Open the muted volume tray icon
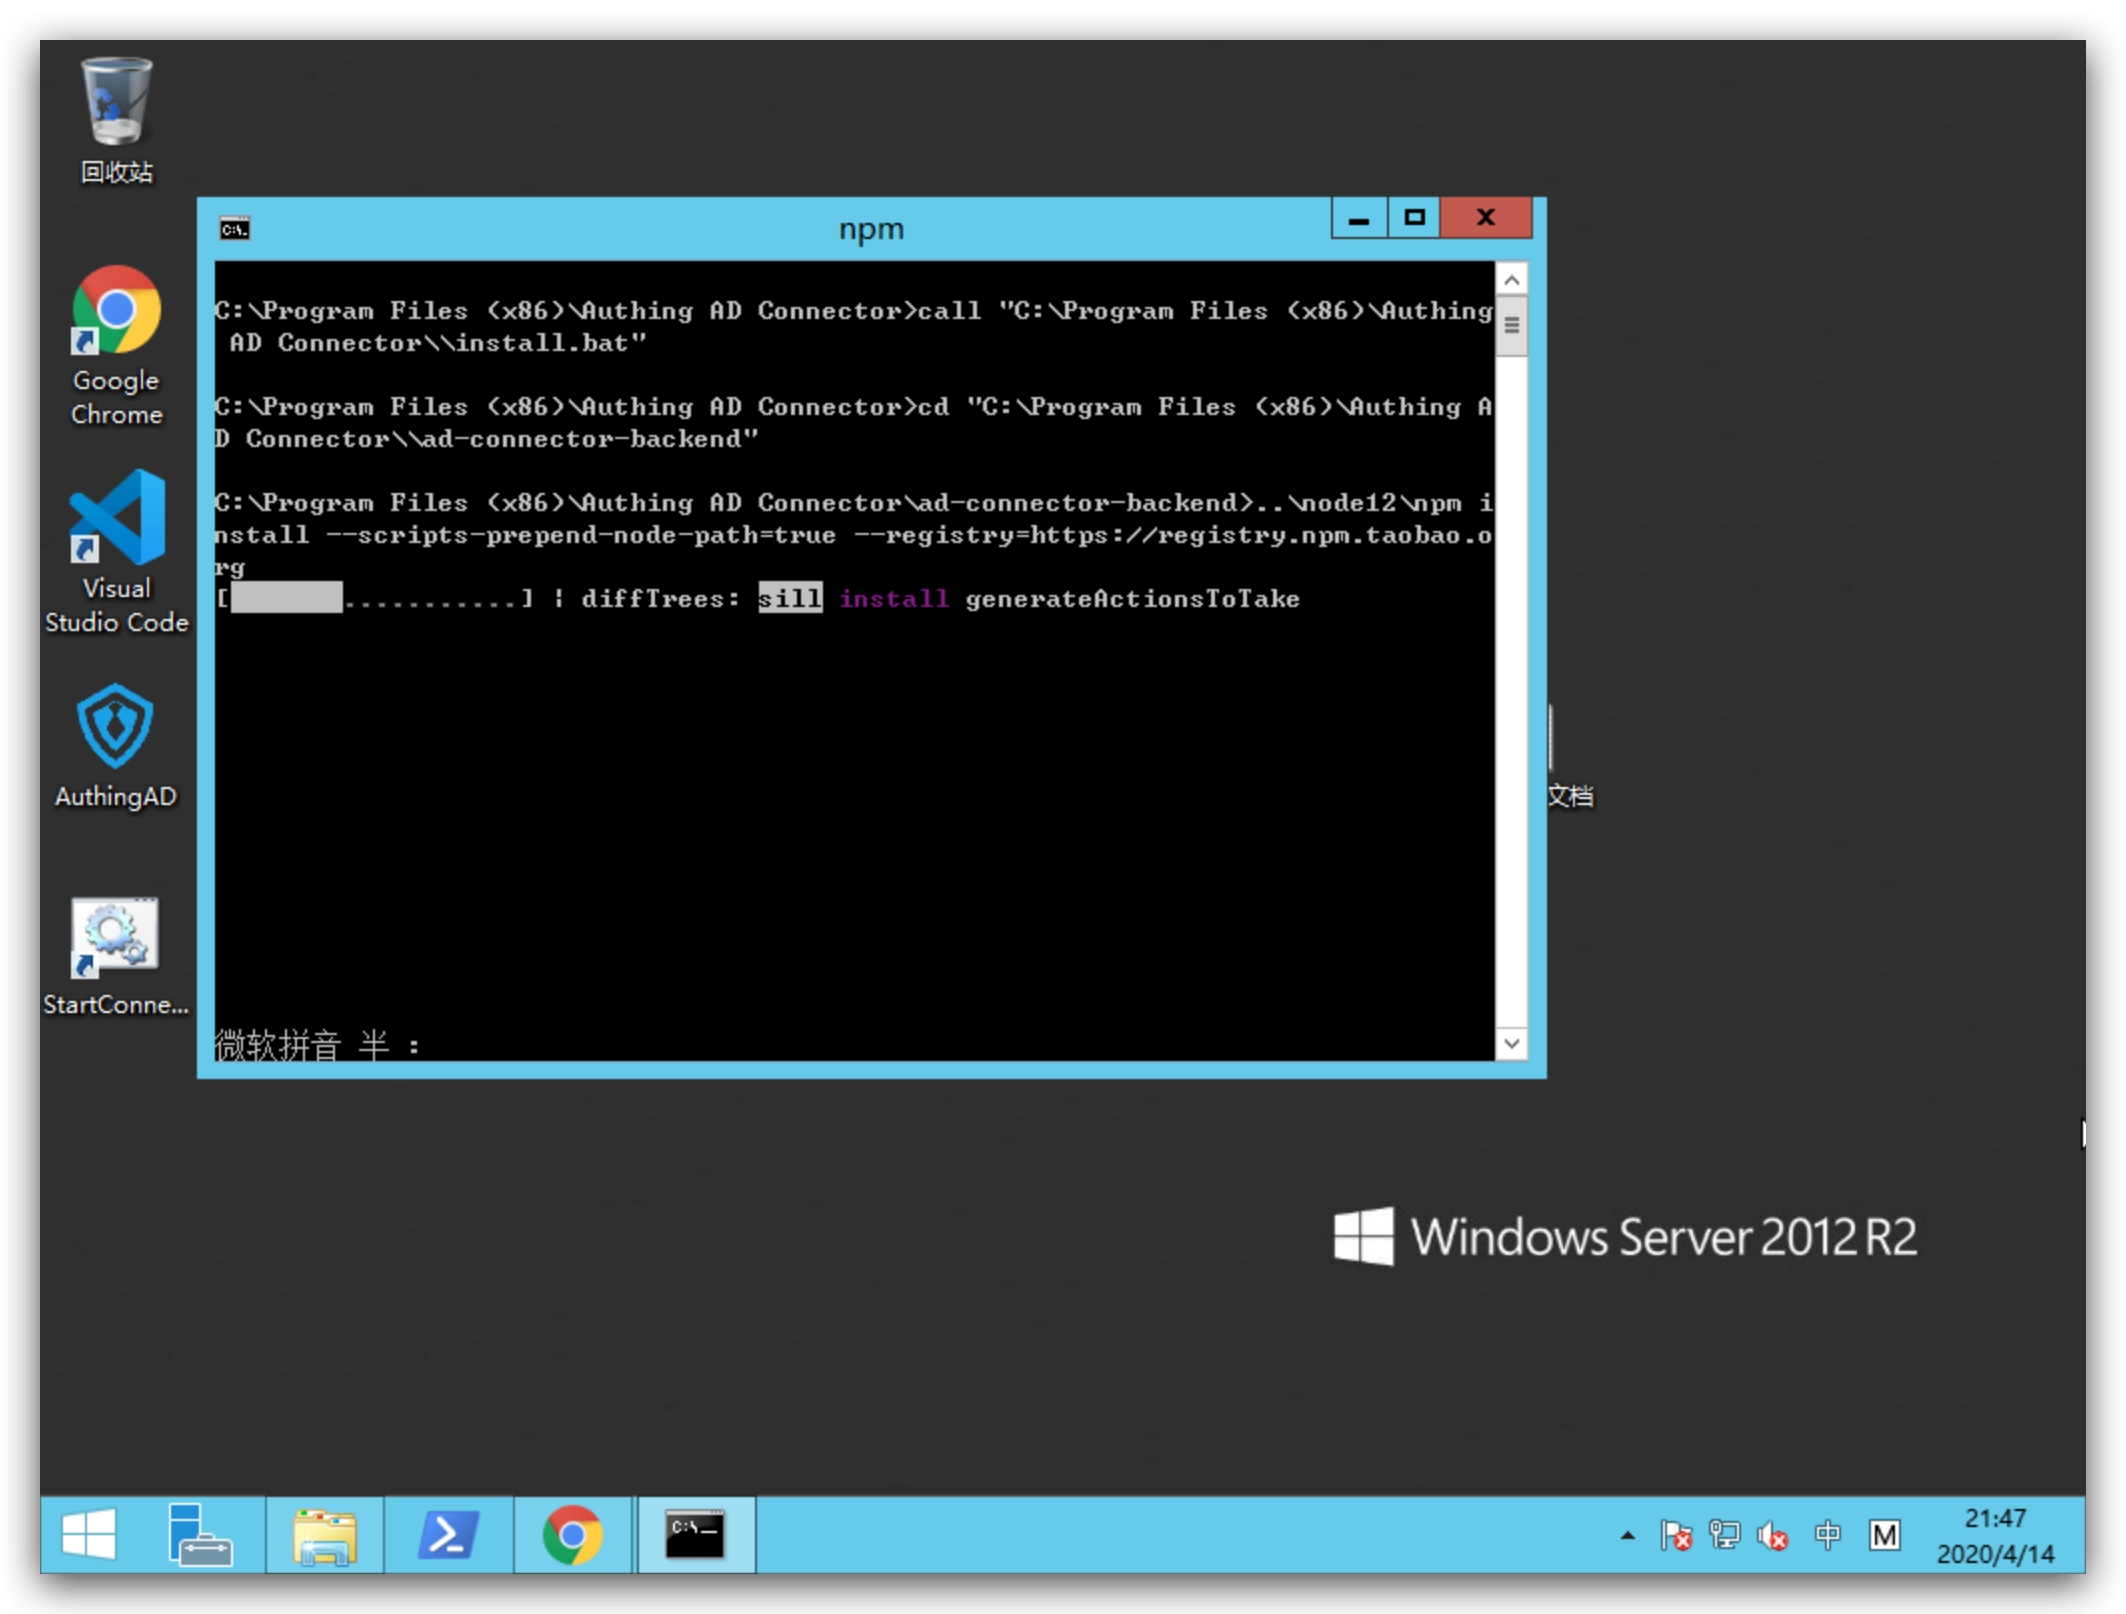The image size is (2126, 1614). click(1773, 1535)
